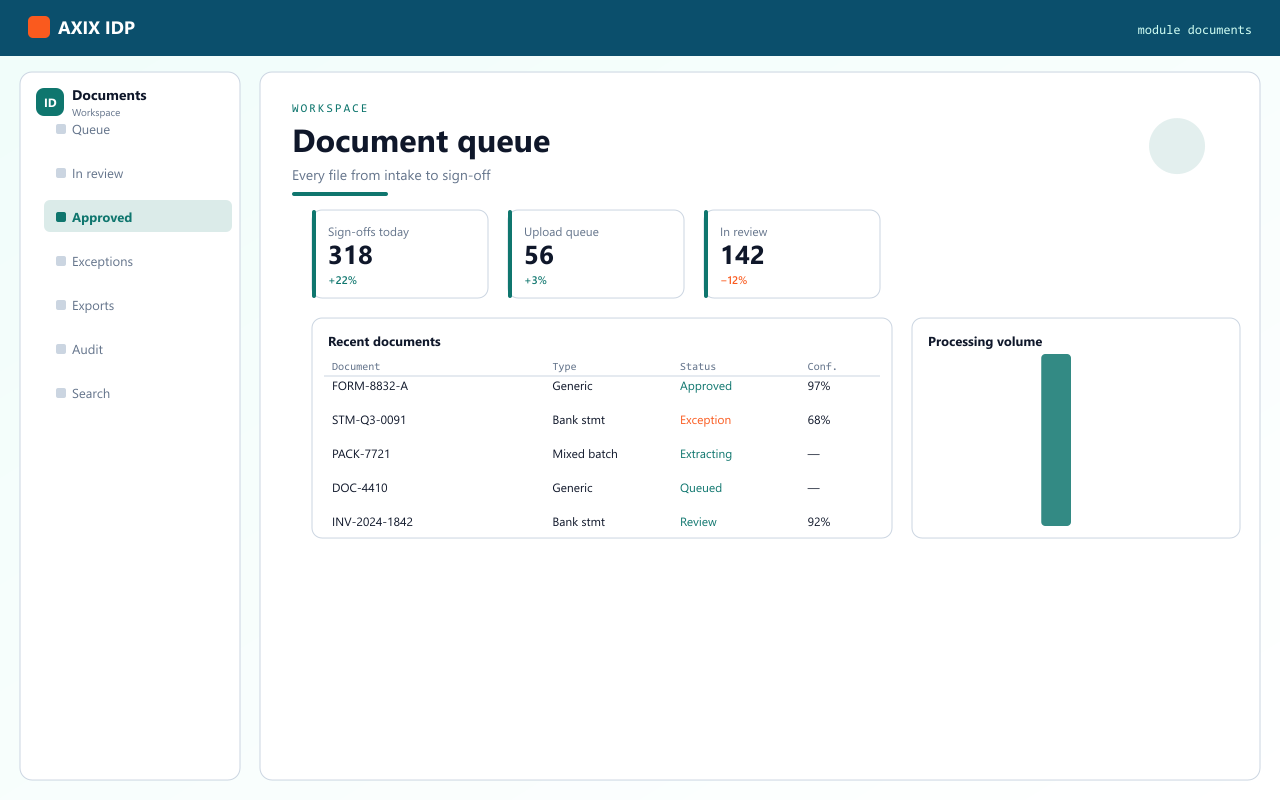
Task: Click the square icon beside Exceptions
Action: pyautogui.click(x=61, y=262)
